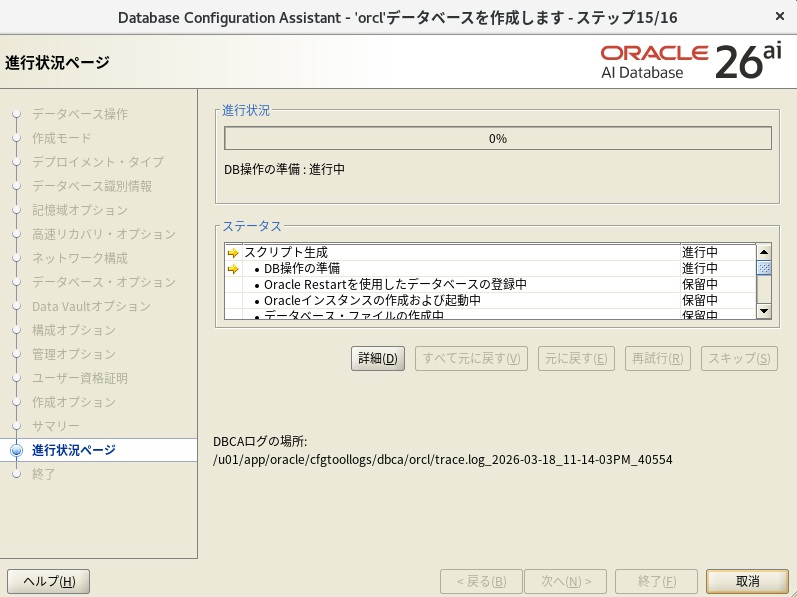Viewport: 797px width, 597px height.
Task: Click the step bullet for 進行状況ページ
Action: (17, 450)
